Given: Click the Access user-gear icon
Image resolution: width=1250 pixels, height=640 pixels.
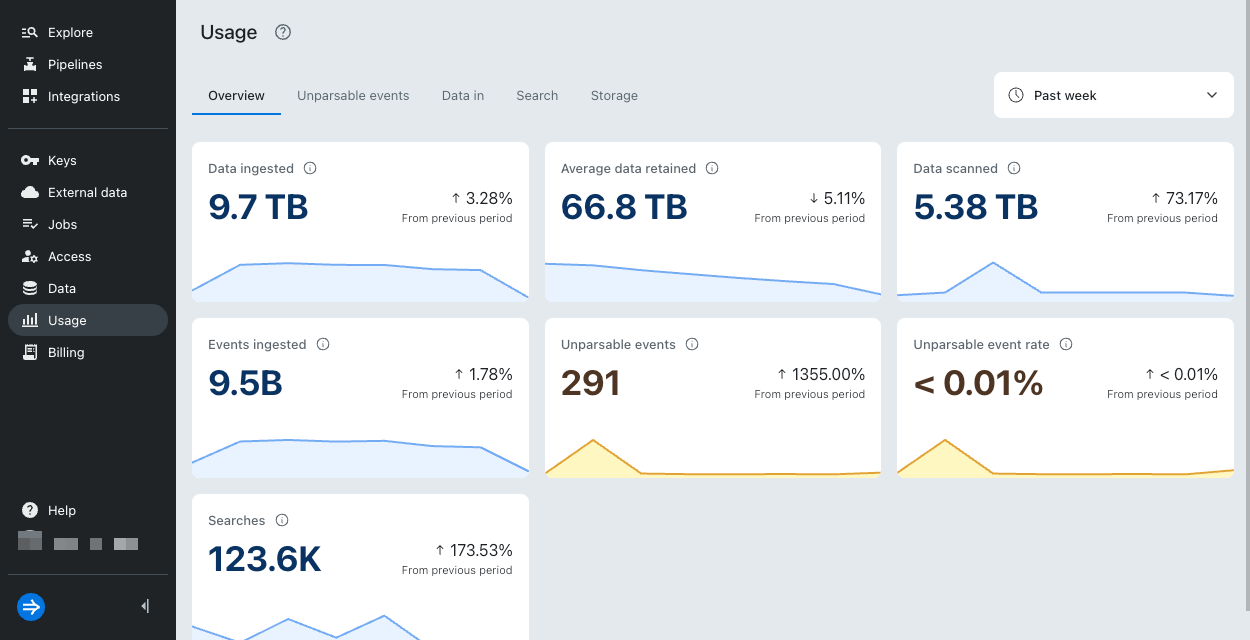Looking at the screenshot, I should (30, 256).
